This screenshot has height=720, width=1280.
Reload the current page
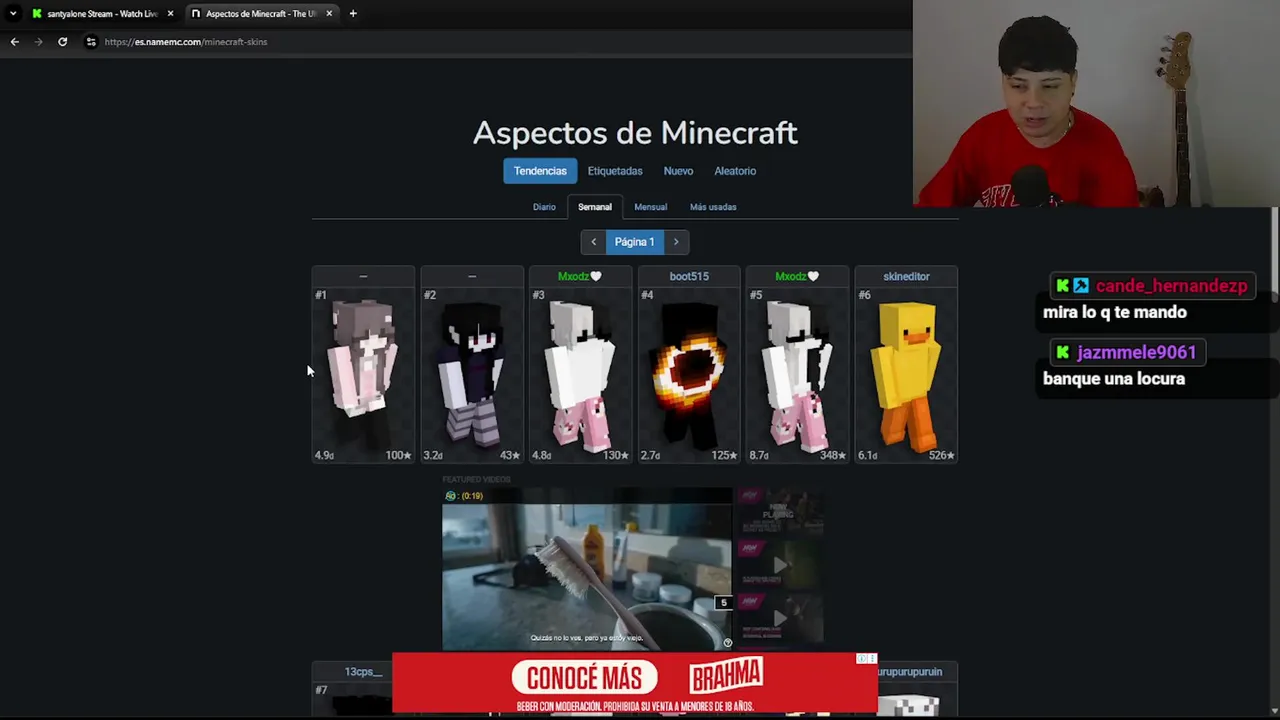click(x=62, y=42)
